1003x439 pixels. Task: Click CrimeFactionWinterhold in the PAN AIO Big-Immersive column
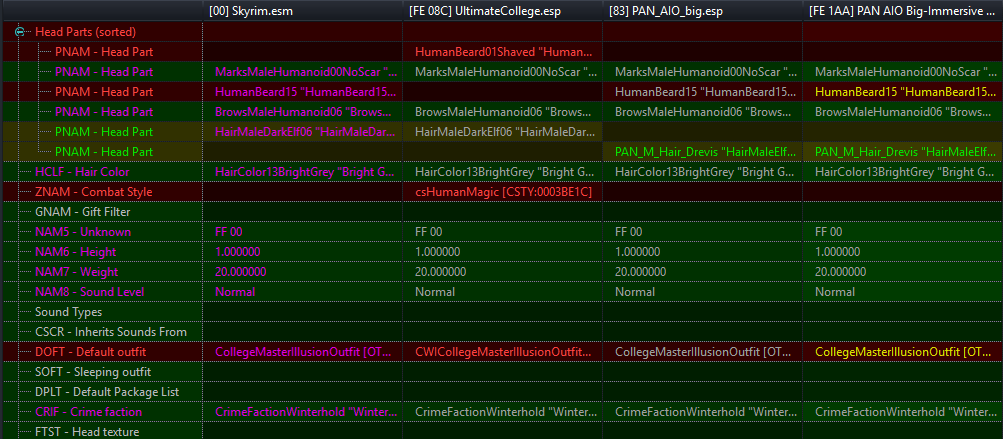pos(905,411)
